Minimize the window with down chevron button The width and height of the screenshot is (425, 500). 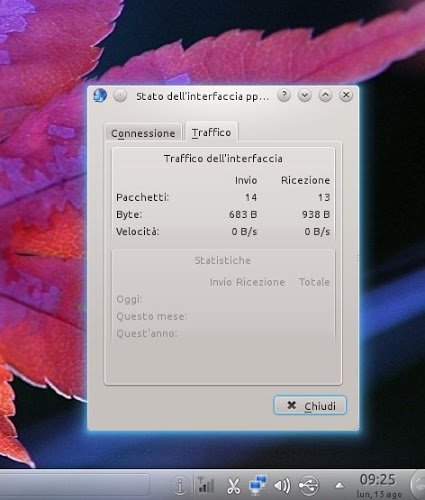pos(304,96)
